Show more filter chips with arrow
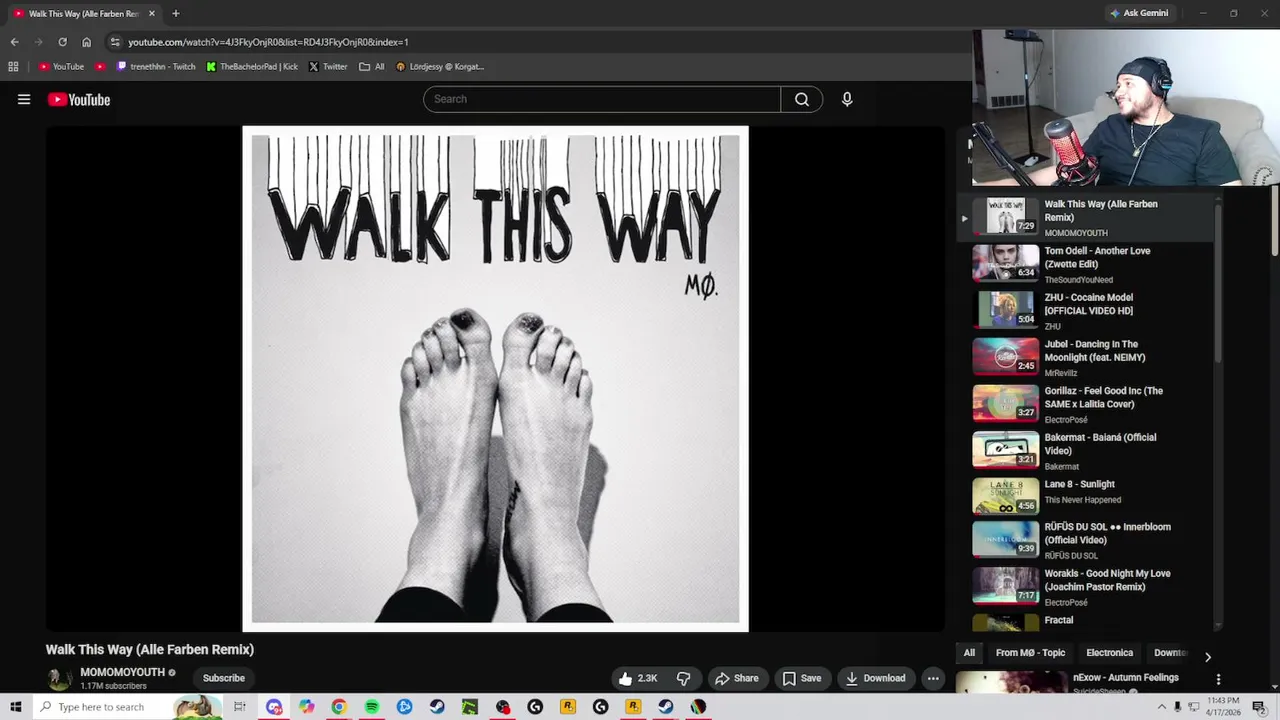Screen dimensions: 1280x720 point(1207,657)
